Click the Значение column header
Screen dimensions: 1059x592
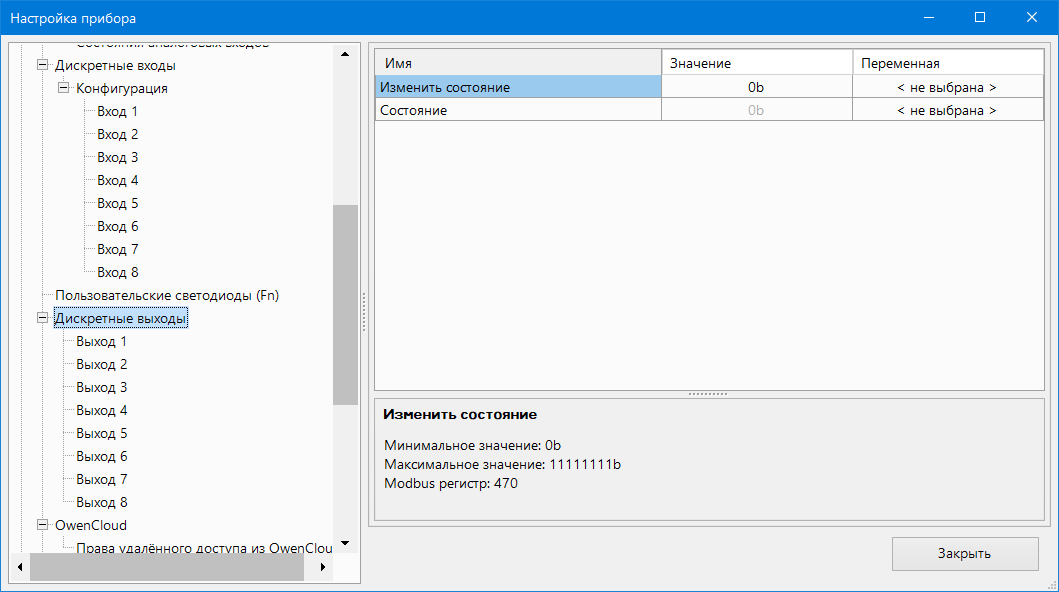click(x=756, y=63)
